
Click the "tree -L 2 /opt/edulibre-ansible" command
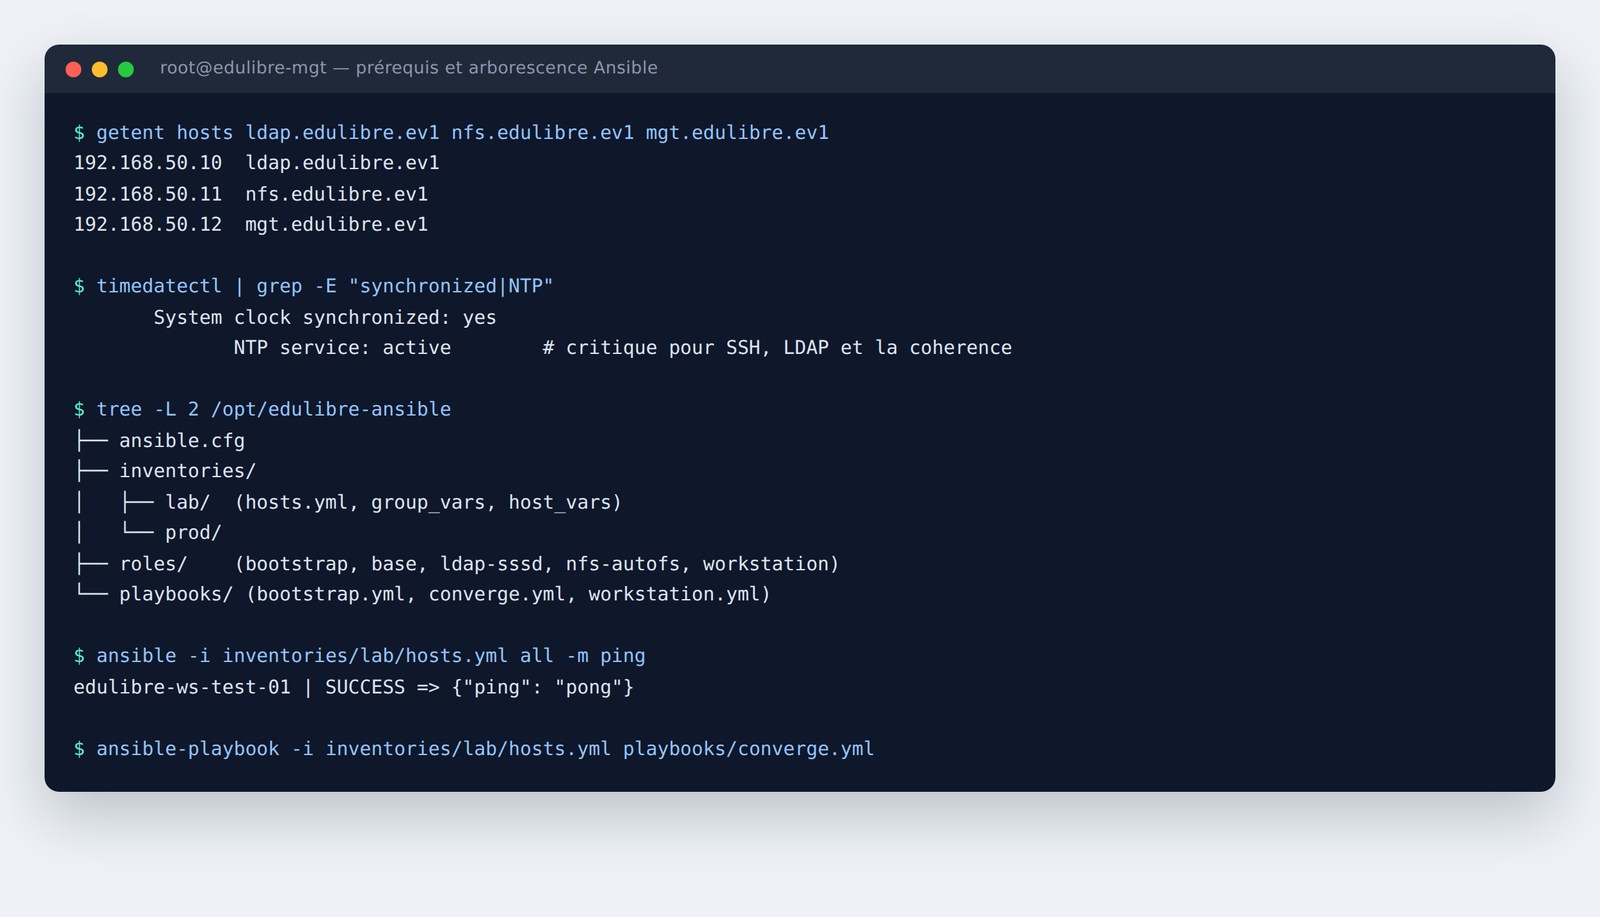(262, 410)
